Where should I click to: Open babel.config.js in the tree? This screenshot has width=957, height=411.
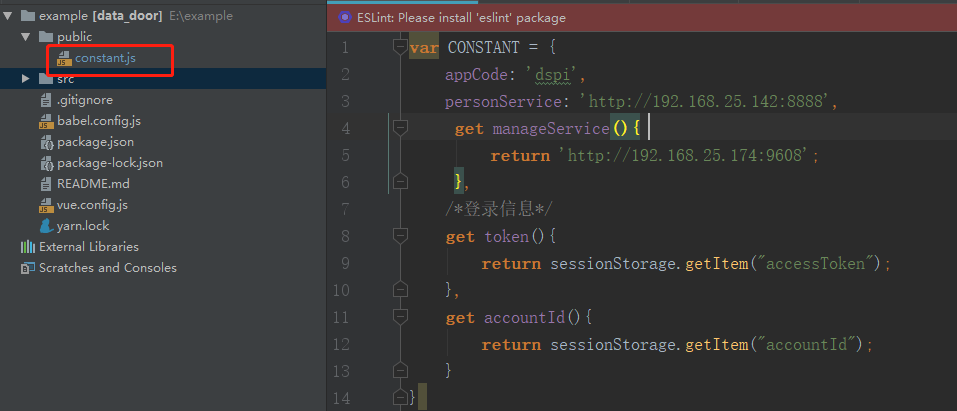pyautogui.click(x=99, y=121)
